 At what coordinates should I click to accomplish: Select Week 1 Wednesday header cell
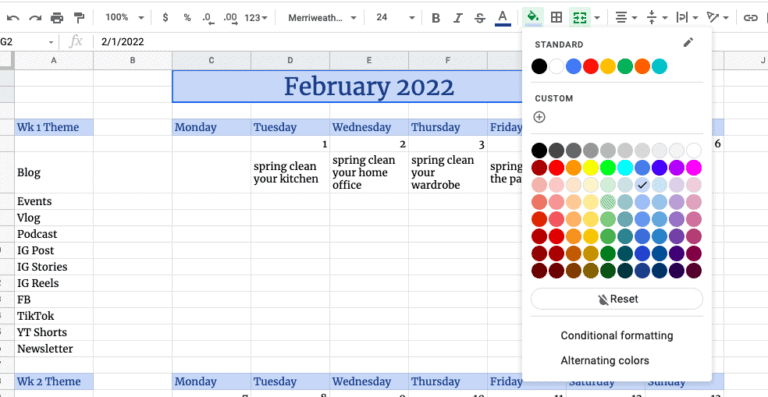click(369, 127)
